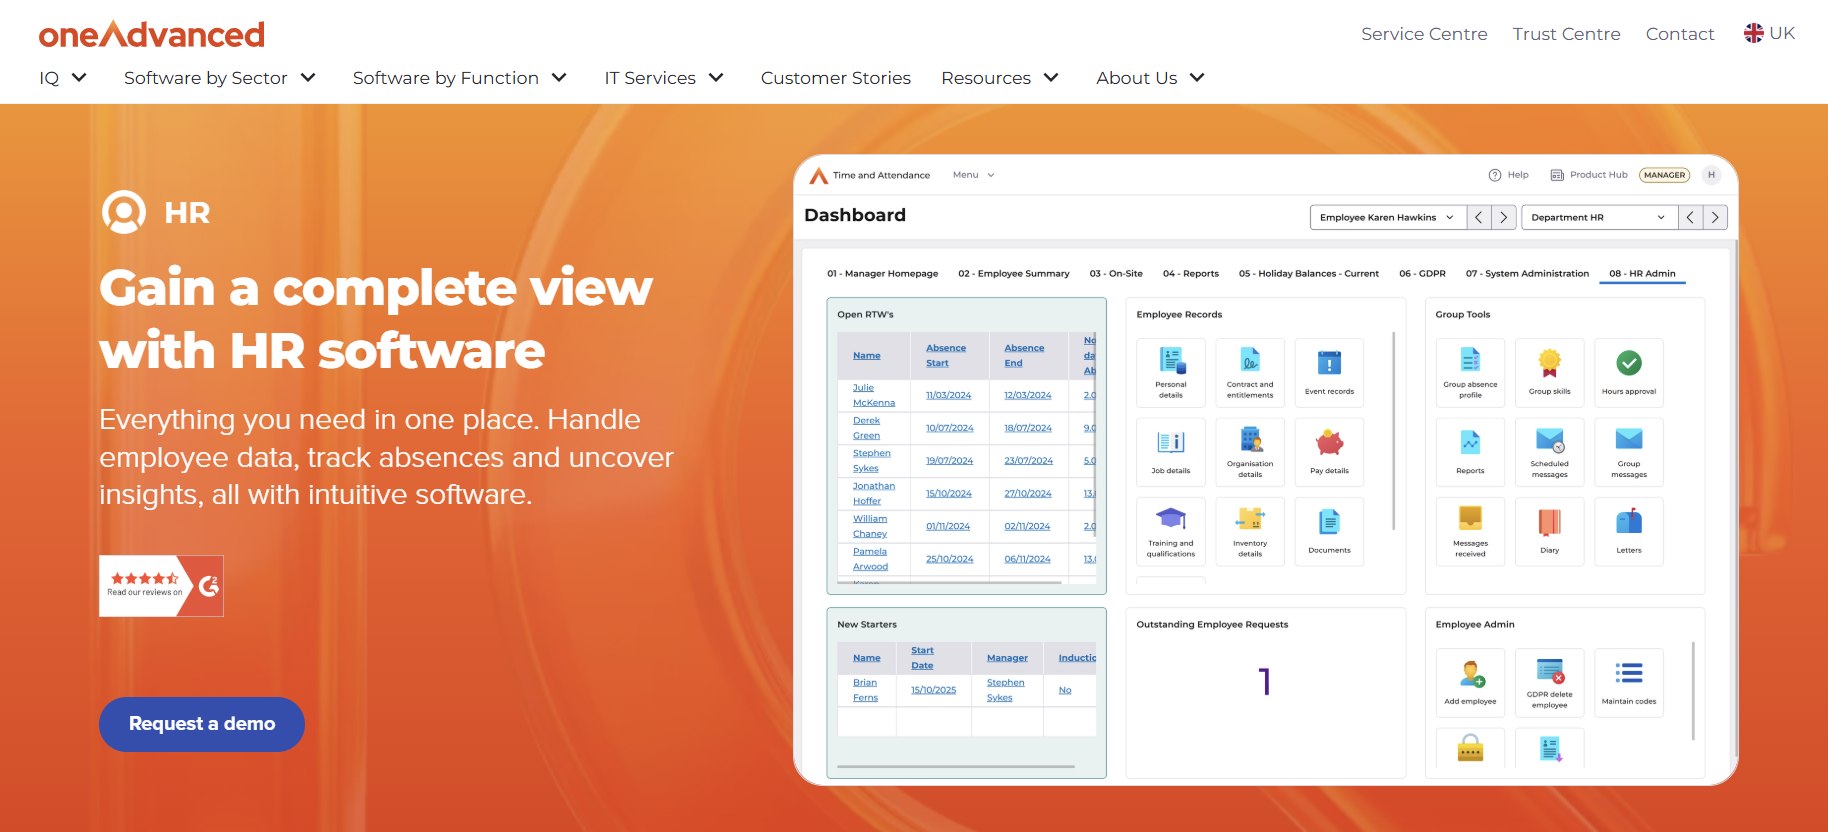Go to next department arrow
The height and width of the screenshot is (832, 1828).
[x=1715, y=217]
